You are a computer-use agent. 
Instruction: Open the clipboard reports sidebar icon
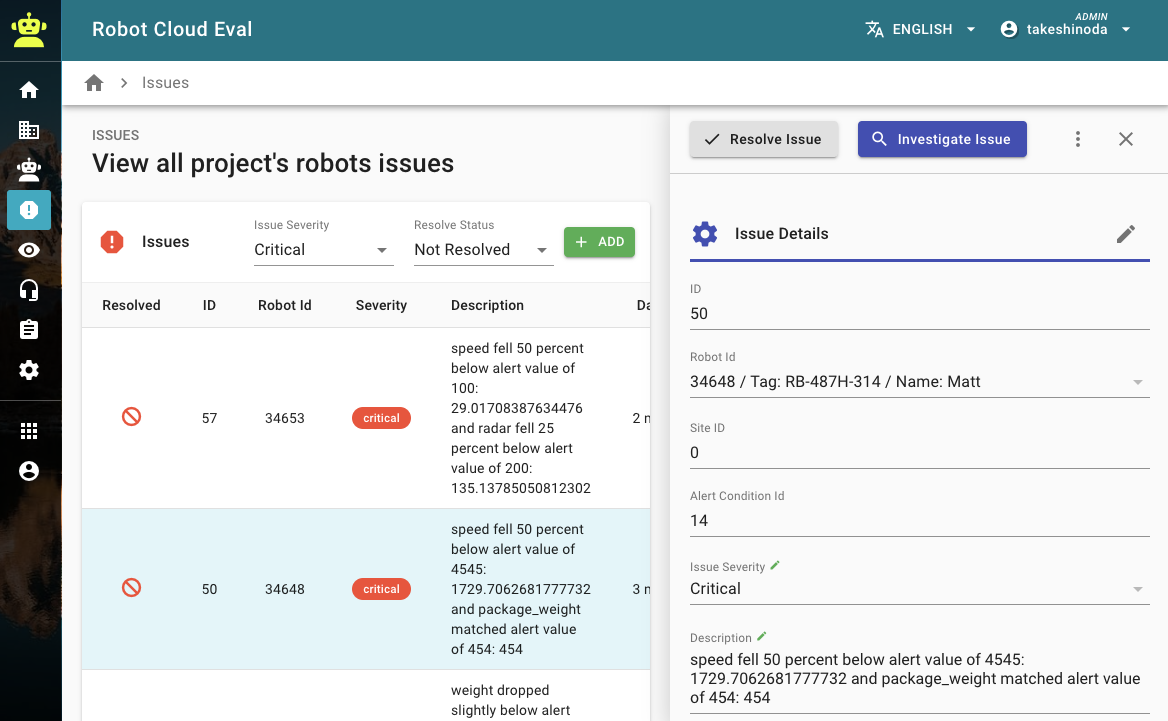[29, 330]
